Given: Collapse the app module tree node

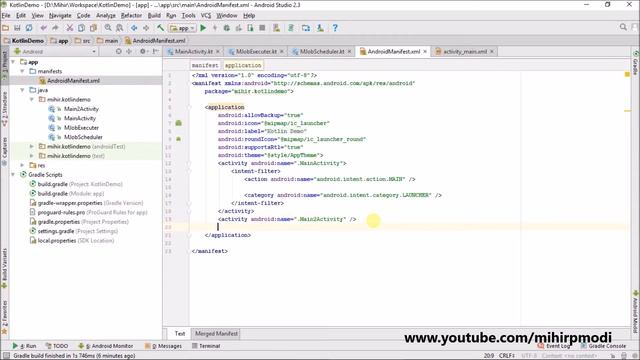Looking at the screenshot, I should [x=13, y=62].
